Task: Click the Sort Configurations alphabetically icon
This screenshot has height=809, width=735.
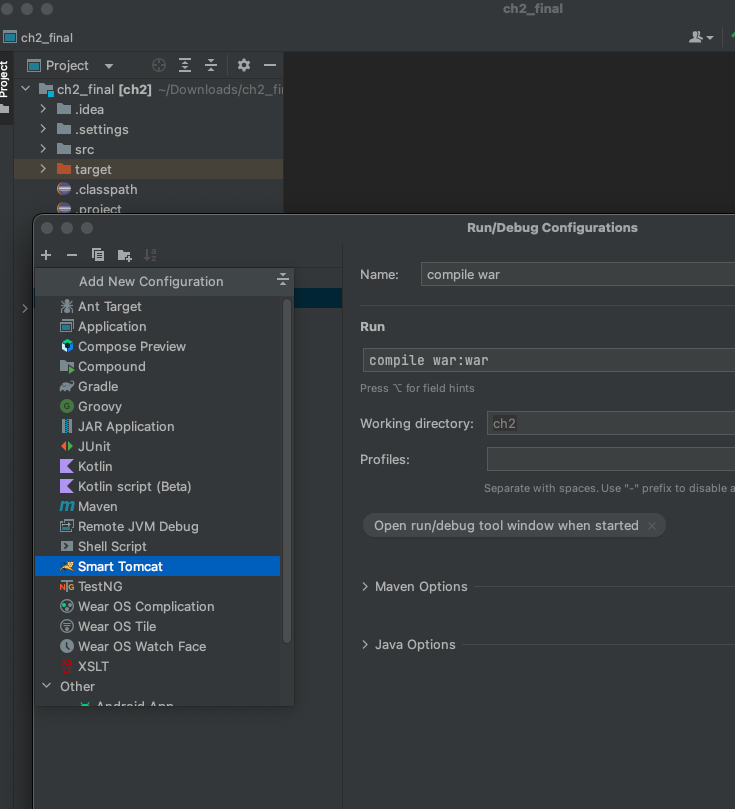Action: [150, 255]
